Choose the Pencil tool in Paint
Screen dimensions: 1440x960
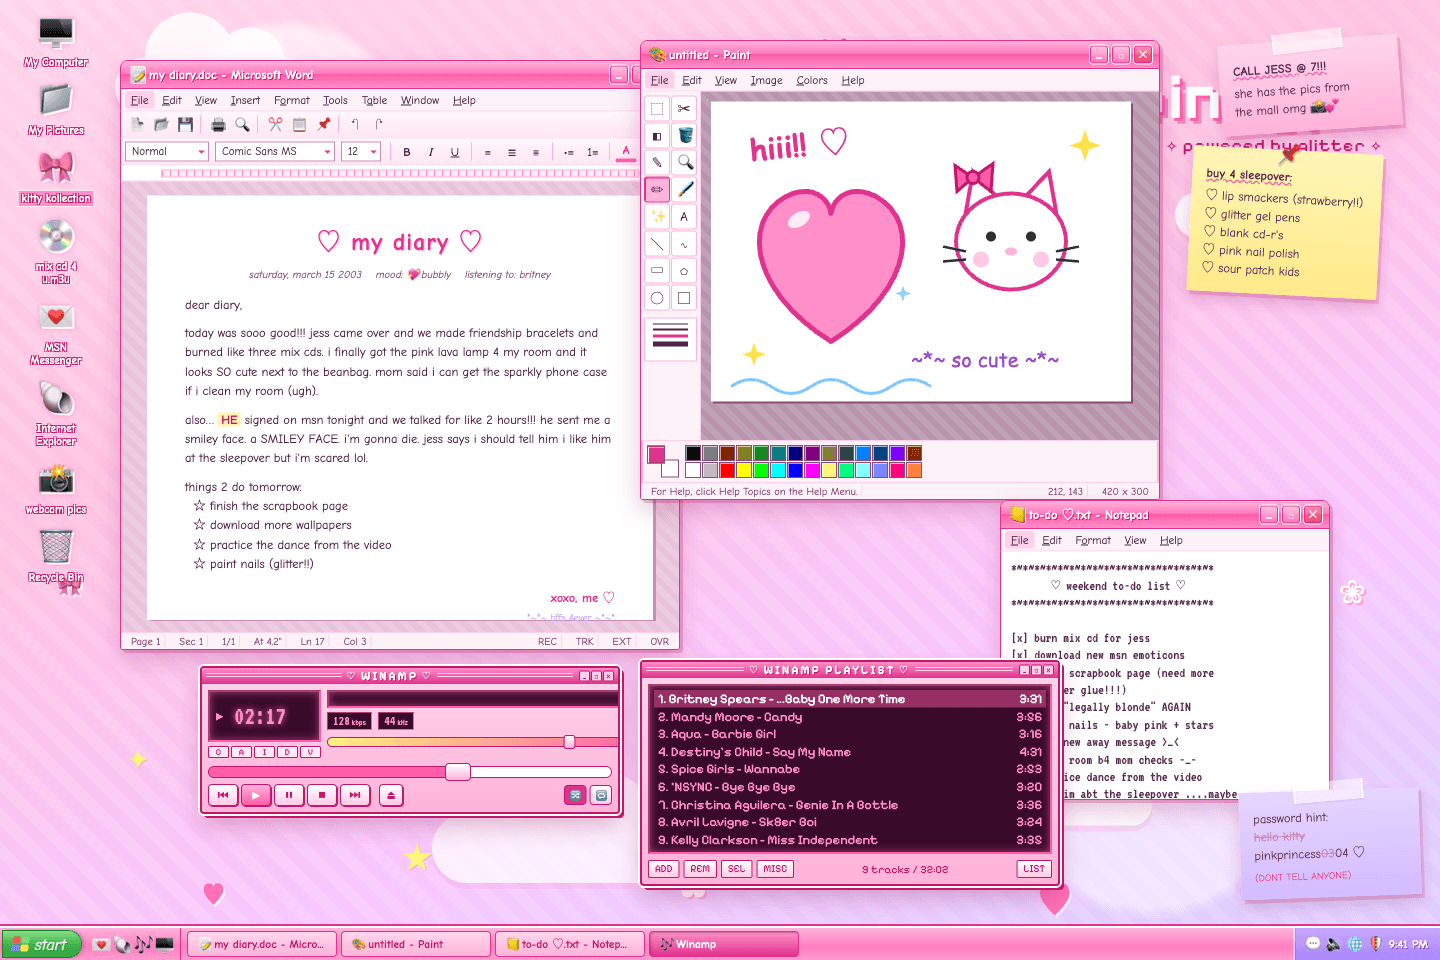[657, 189]
